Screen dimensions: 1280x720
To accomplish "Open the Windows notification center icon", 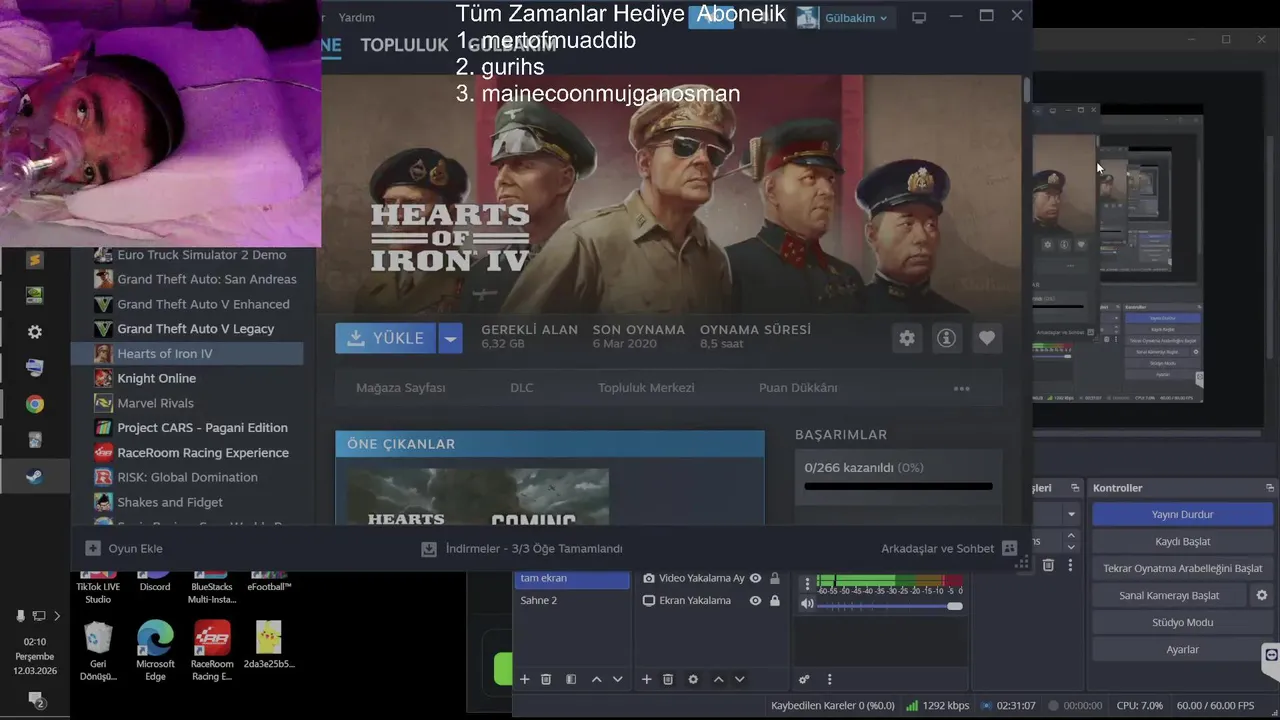I will pyautogui.click(x=36, y=699).
